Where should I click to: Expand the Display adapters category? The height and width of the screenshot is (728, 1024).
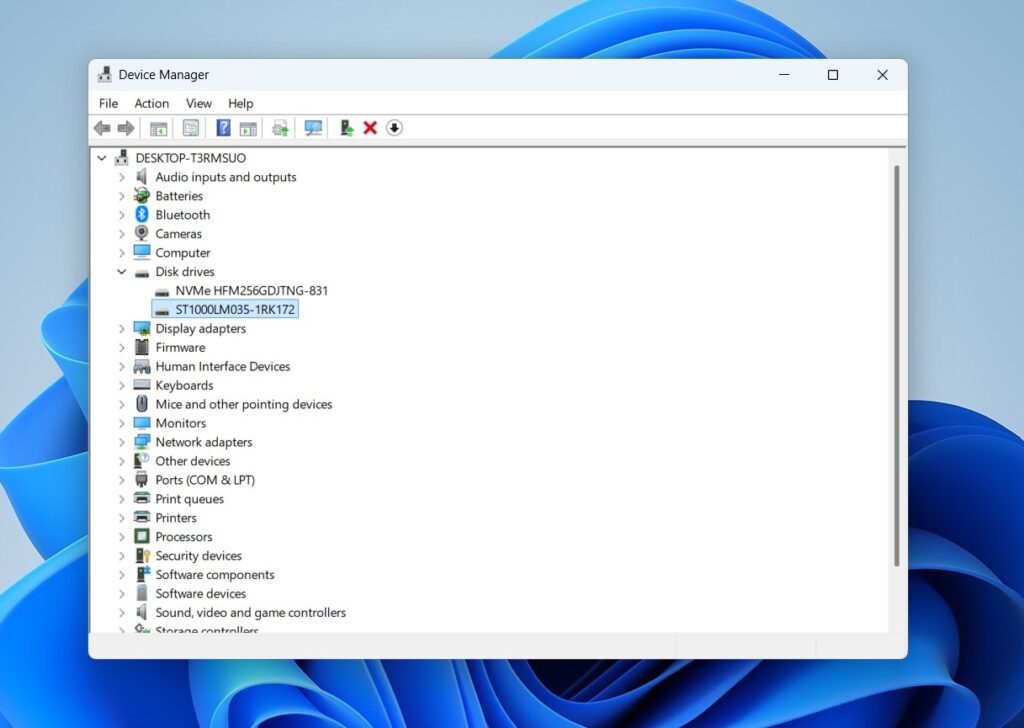click(x=122, y=328)
